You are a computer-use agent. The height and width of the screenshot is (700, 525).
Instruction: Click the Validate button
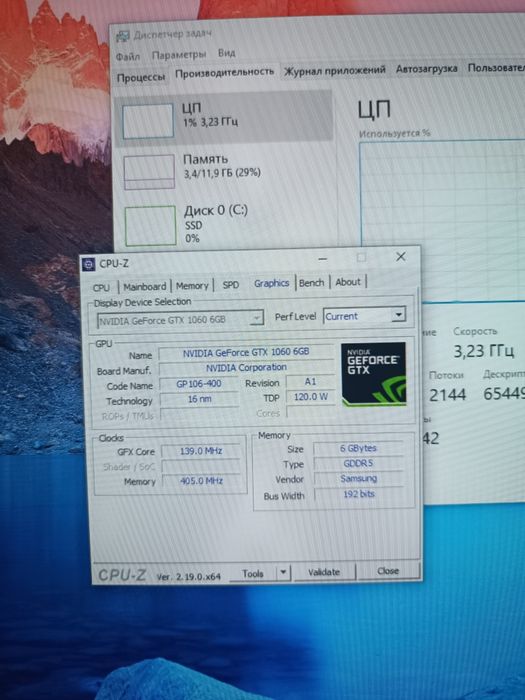tap(324, 572)
